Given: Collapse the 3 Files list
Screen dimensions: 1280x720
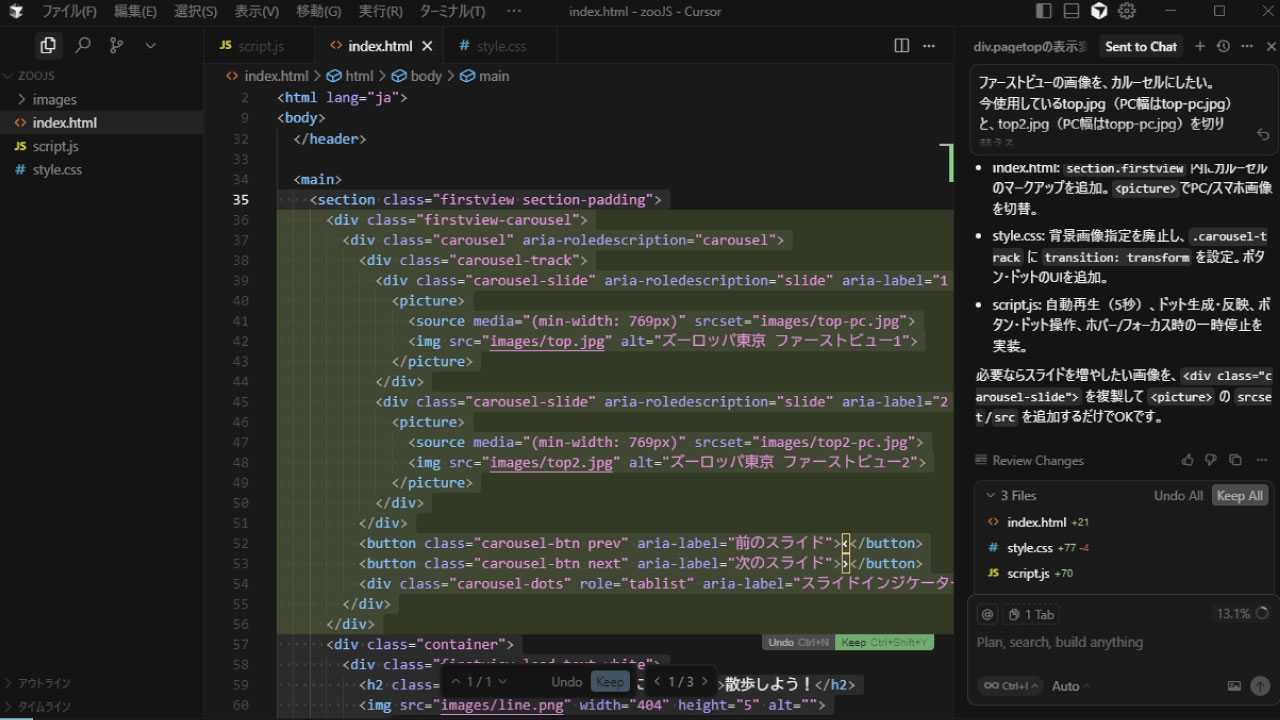Looking at the screenshot, I should pos(1010,496).
